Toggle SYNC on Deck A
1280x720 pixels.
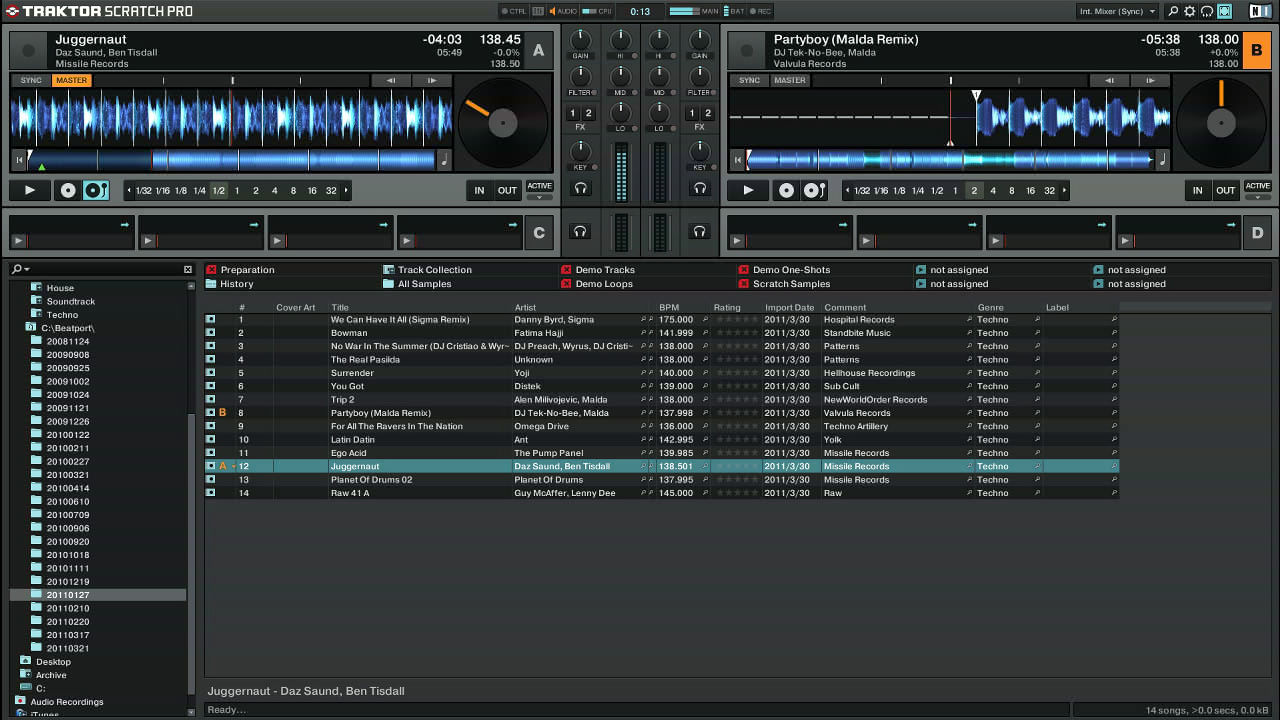(x=31, y=80)
